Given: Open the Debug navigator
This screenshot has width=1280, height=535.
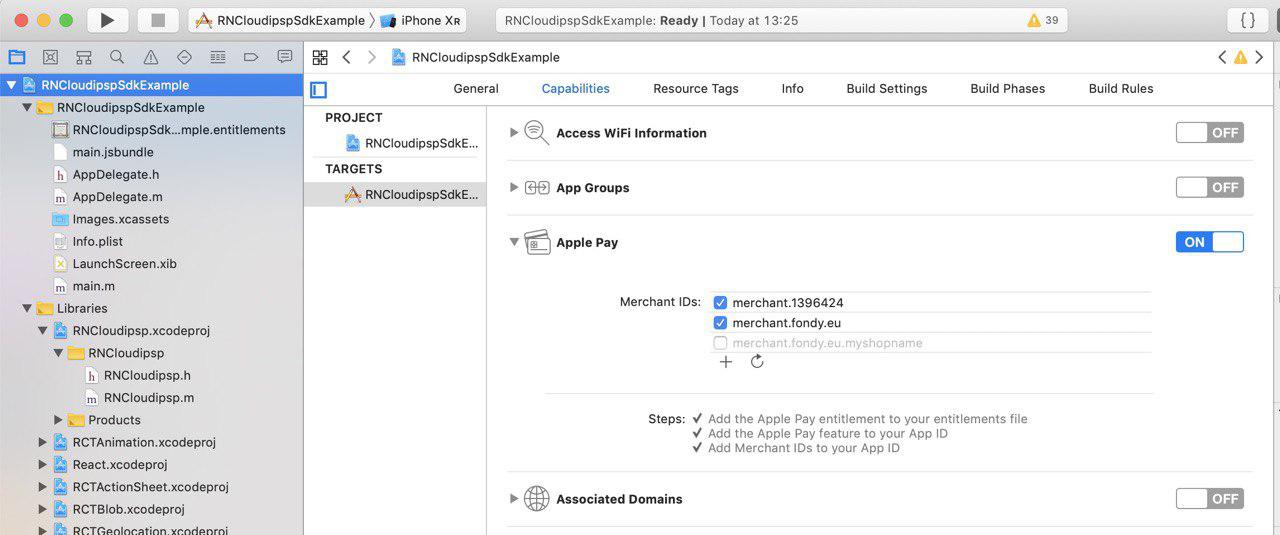Looking at the screenshot, I should [x=218, y=57].
